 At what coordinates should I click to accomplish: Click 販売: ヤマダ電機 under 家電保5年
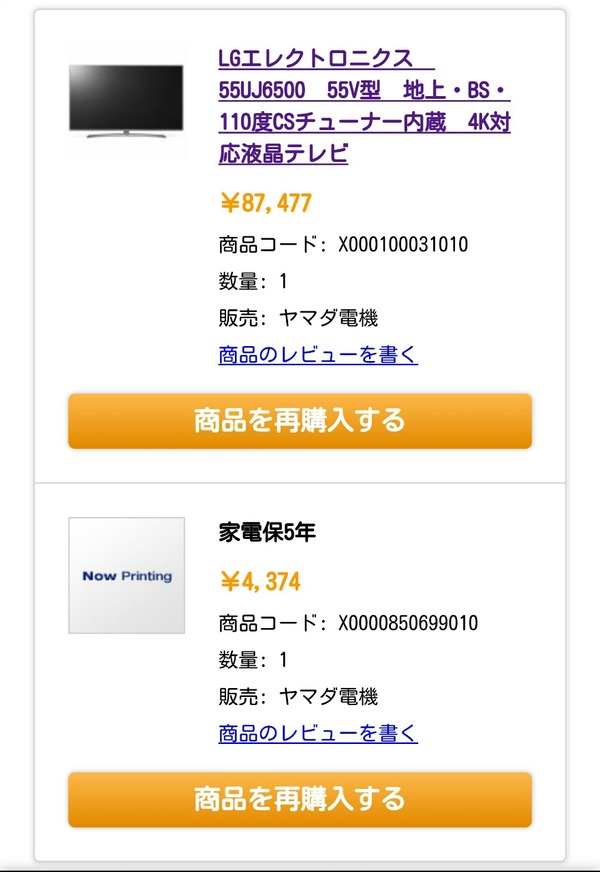click(298, 696)
